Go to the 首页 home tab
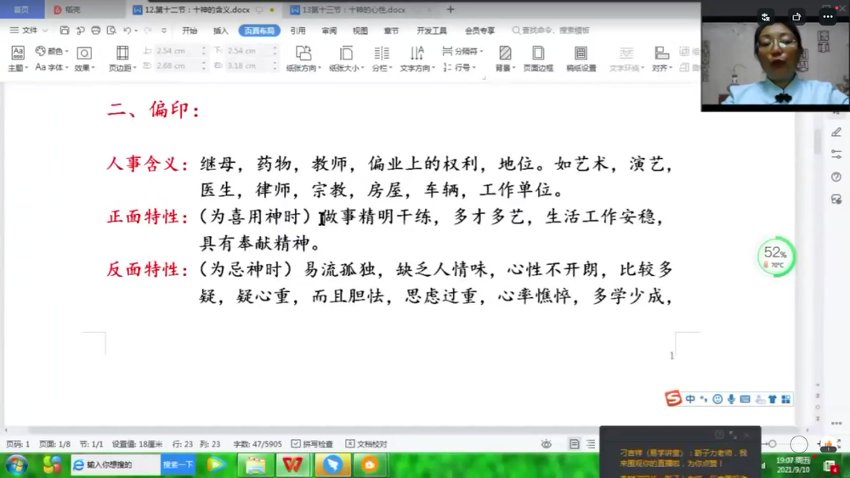 (22, 10)
